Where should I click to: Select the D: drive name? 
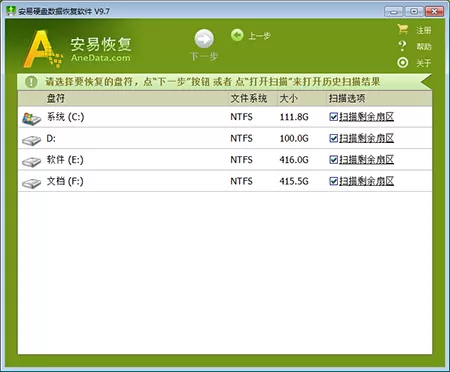point(51,138)
